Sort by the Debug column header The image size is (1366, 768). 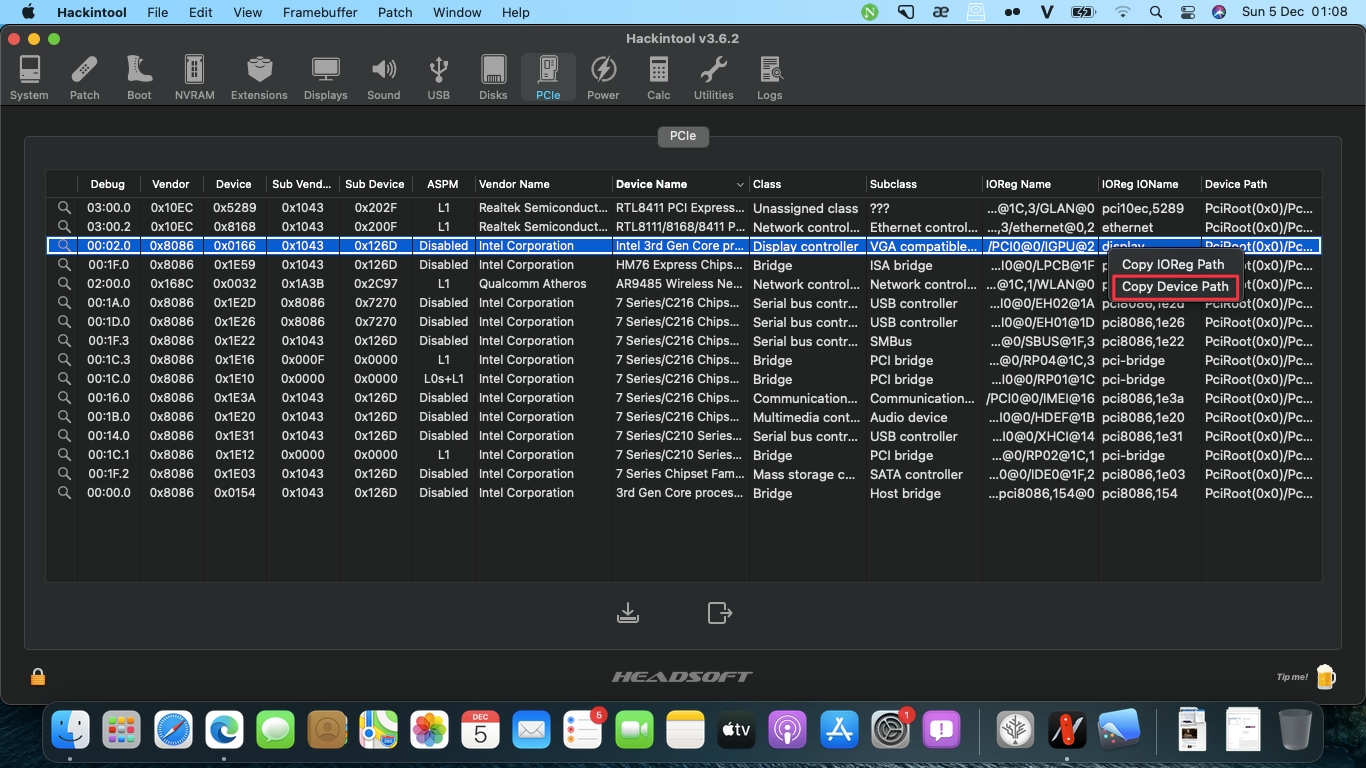[108, 184]
